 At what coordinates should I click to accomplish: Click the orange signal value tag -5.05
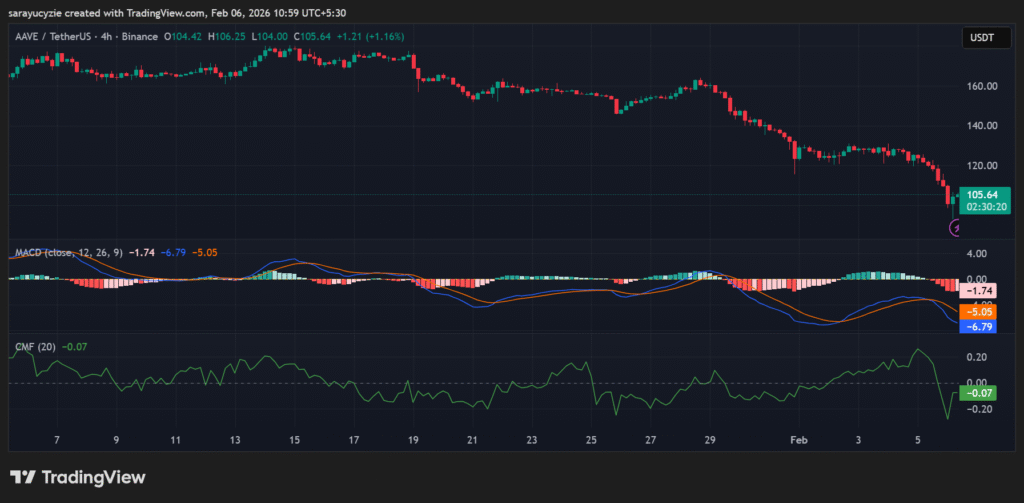pyautogui.click(x=982, y=310)
